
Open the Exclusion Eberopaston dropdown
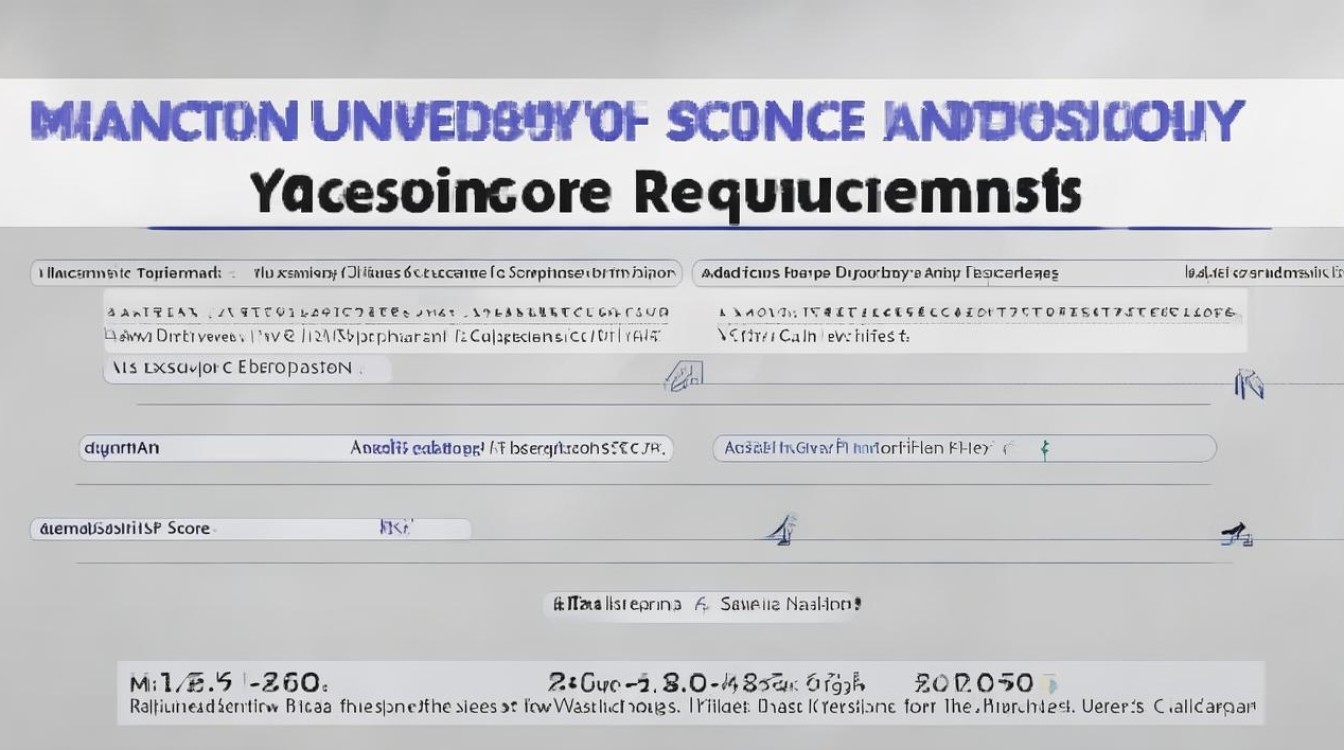click(x=245, y=369)
